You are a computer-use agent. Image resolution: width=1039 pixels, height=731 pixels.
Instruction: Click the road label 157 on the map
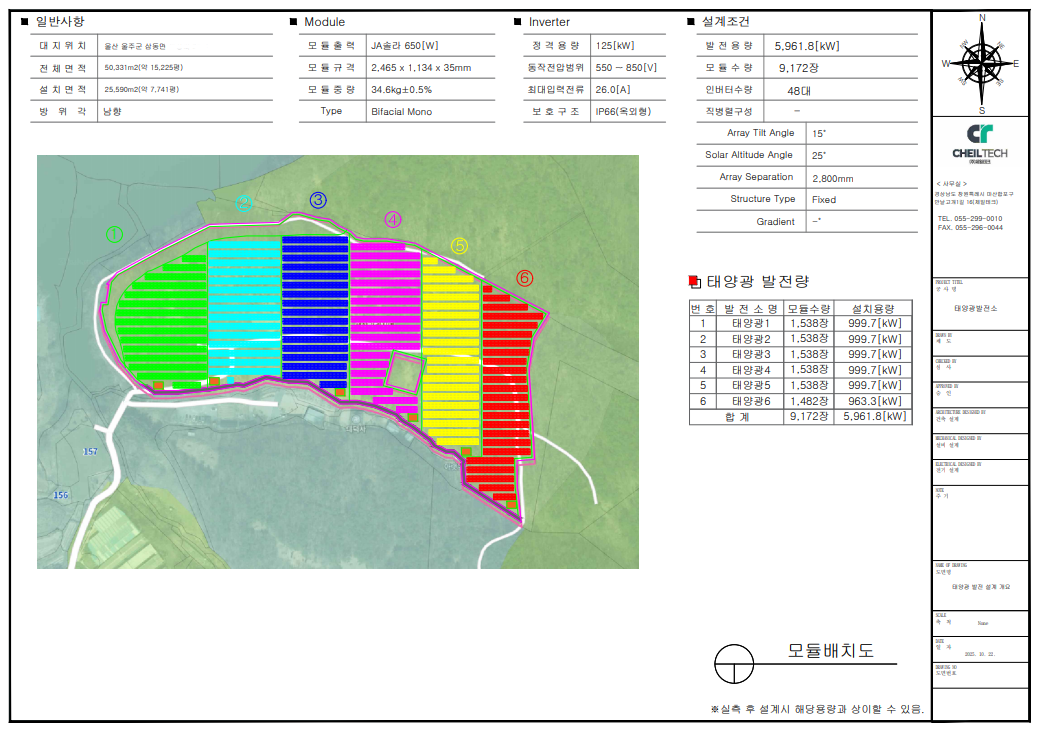click(x=90, y=452)
